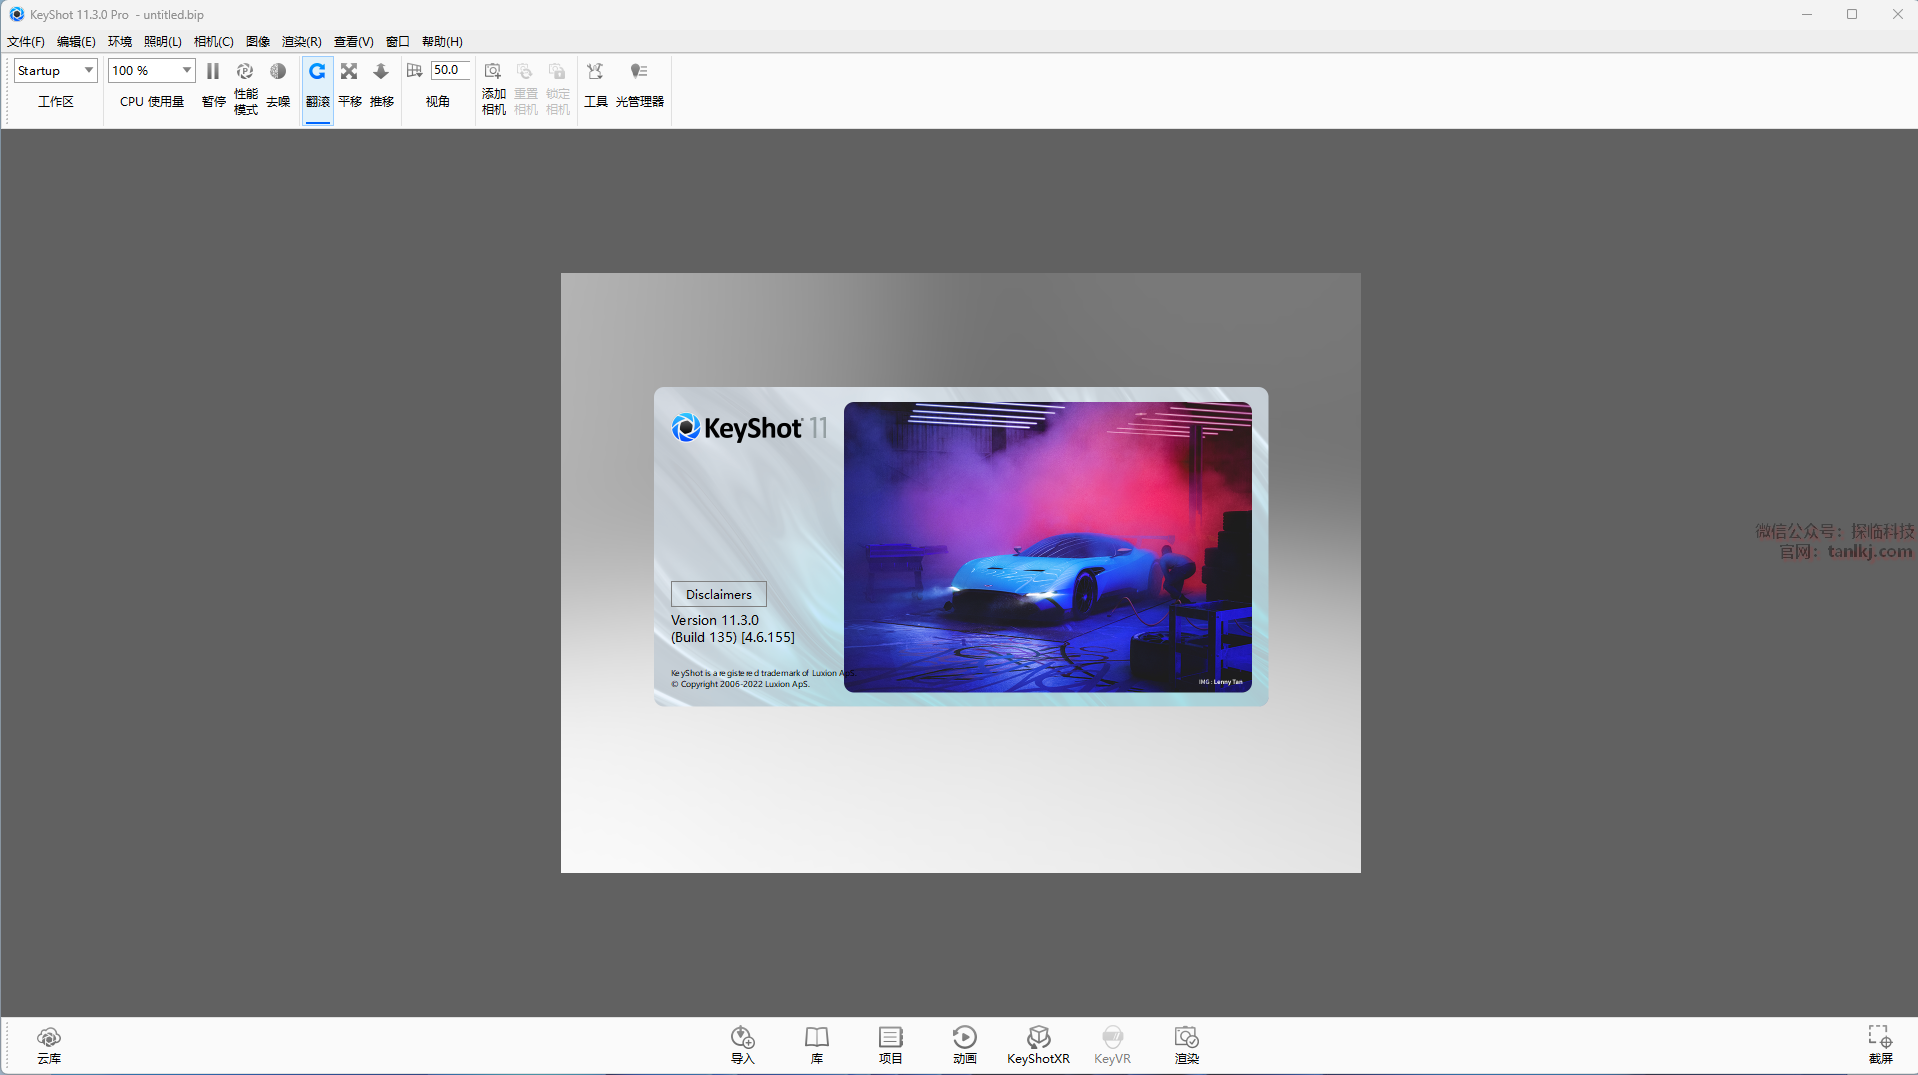The height and width of the screenshot is (1075, 1918).
Task: Select the Tumble (翻滚) camera tool
Action: click(x=317, y=72)
